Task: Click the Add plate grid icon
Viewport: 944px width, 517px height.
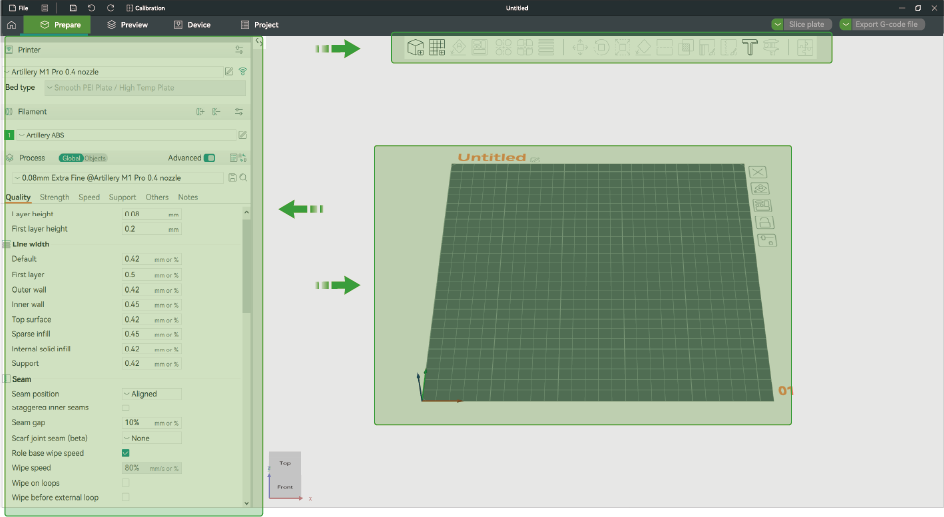Action: point(437,48)
